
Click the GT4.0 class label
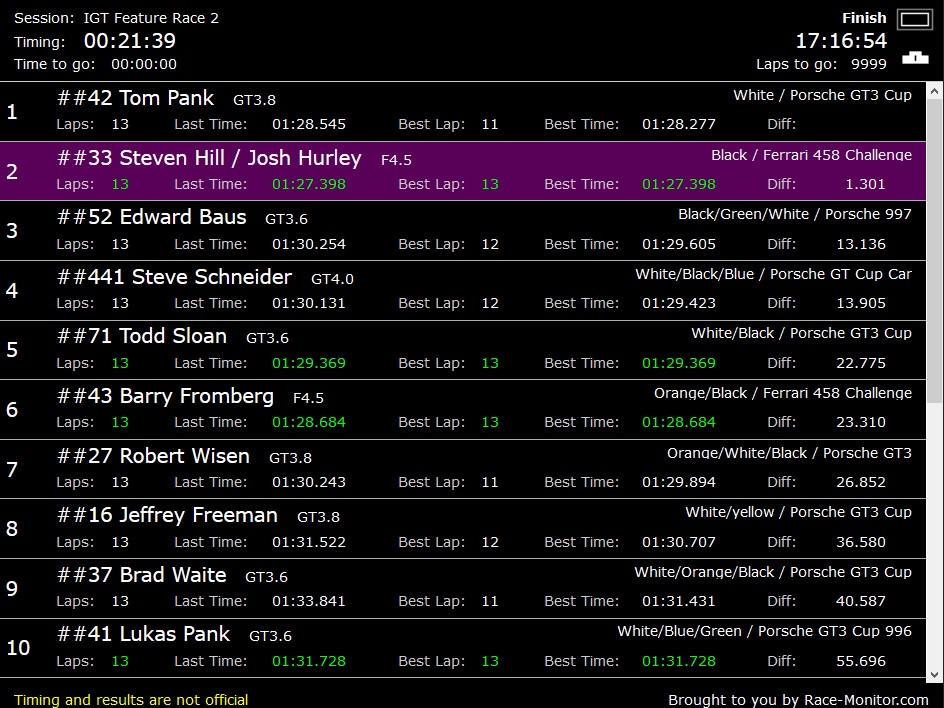[x=332, y=279]
